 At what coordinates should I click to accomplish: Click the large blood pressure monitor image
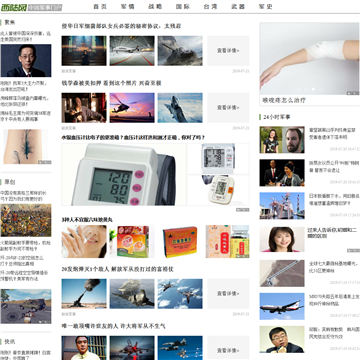124,174
